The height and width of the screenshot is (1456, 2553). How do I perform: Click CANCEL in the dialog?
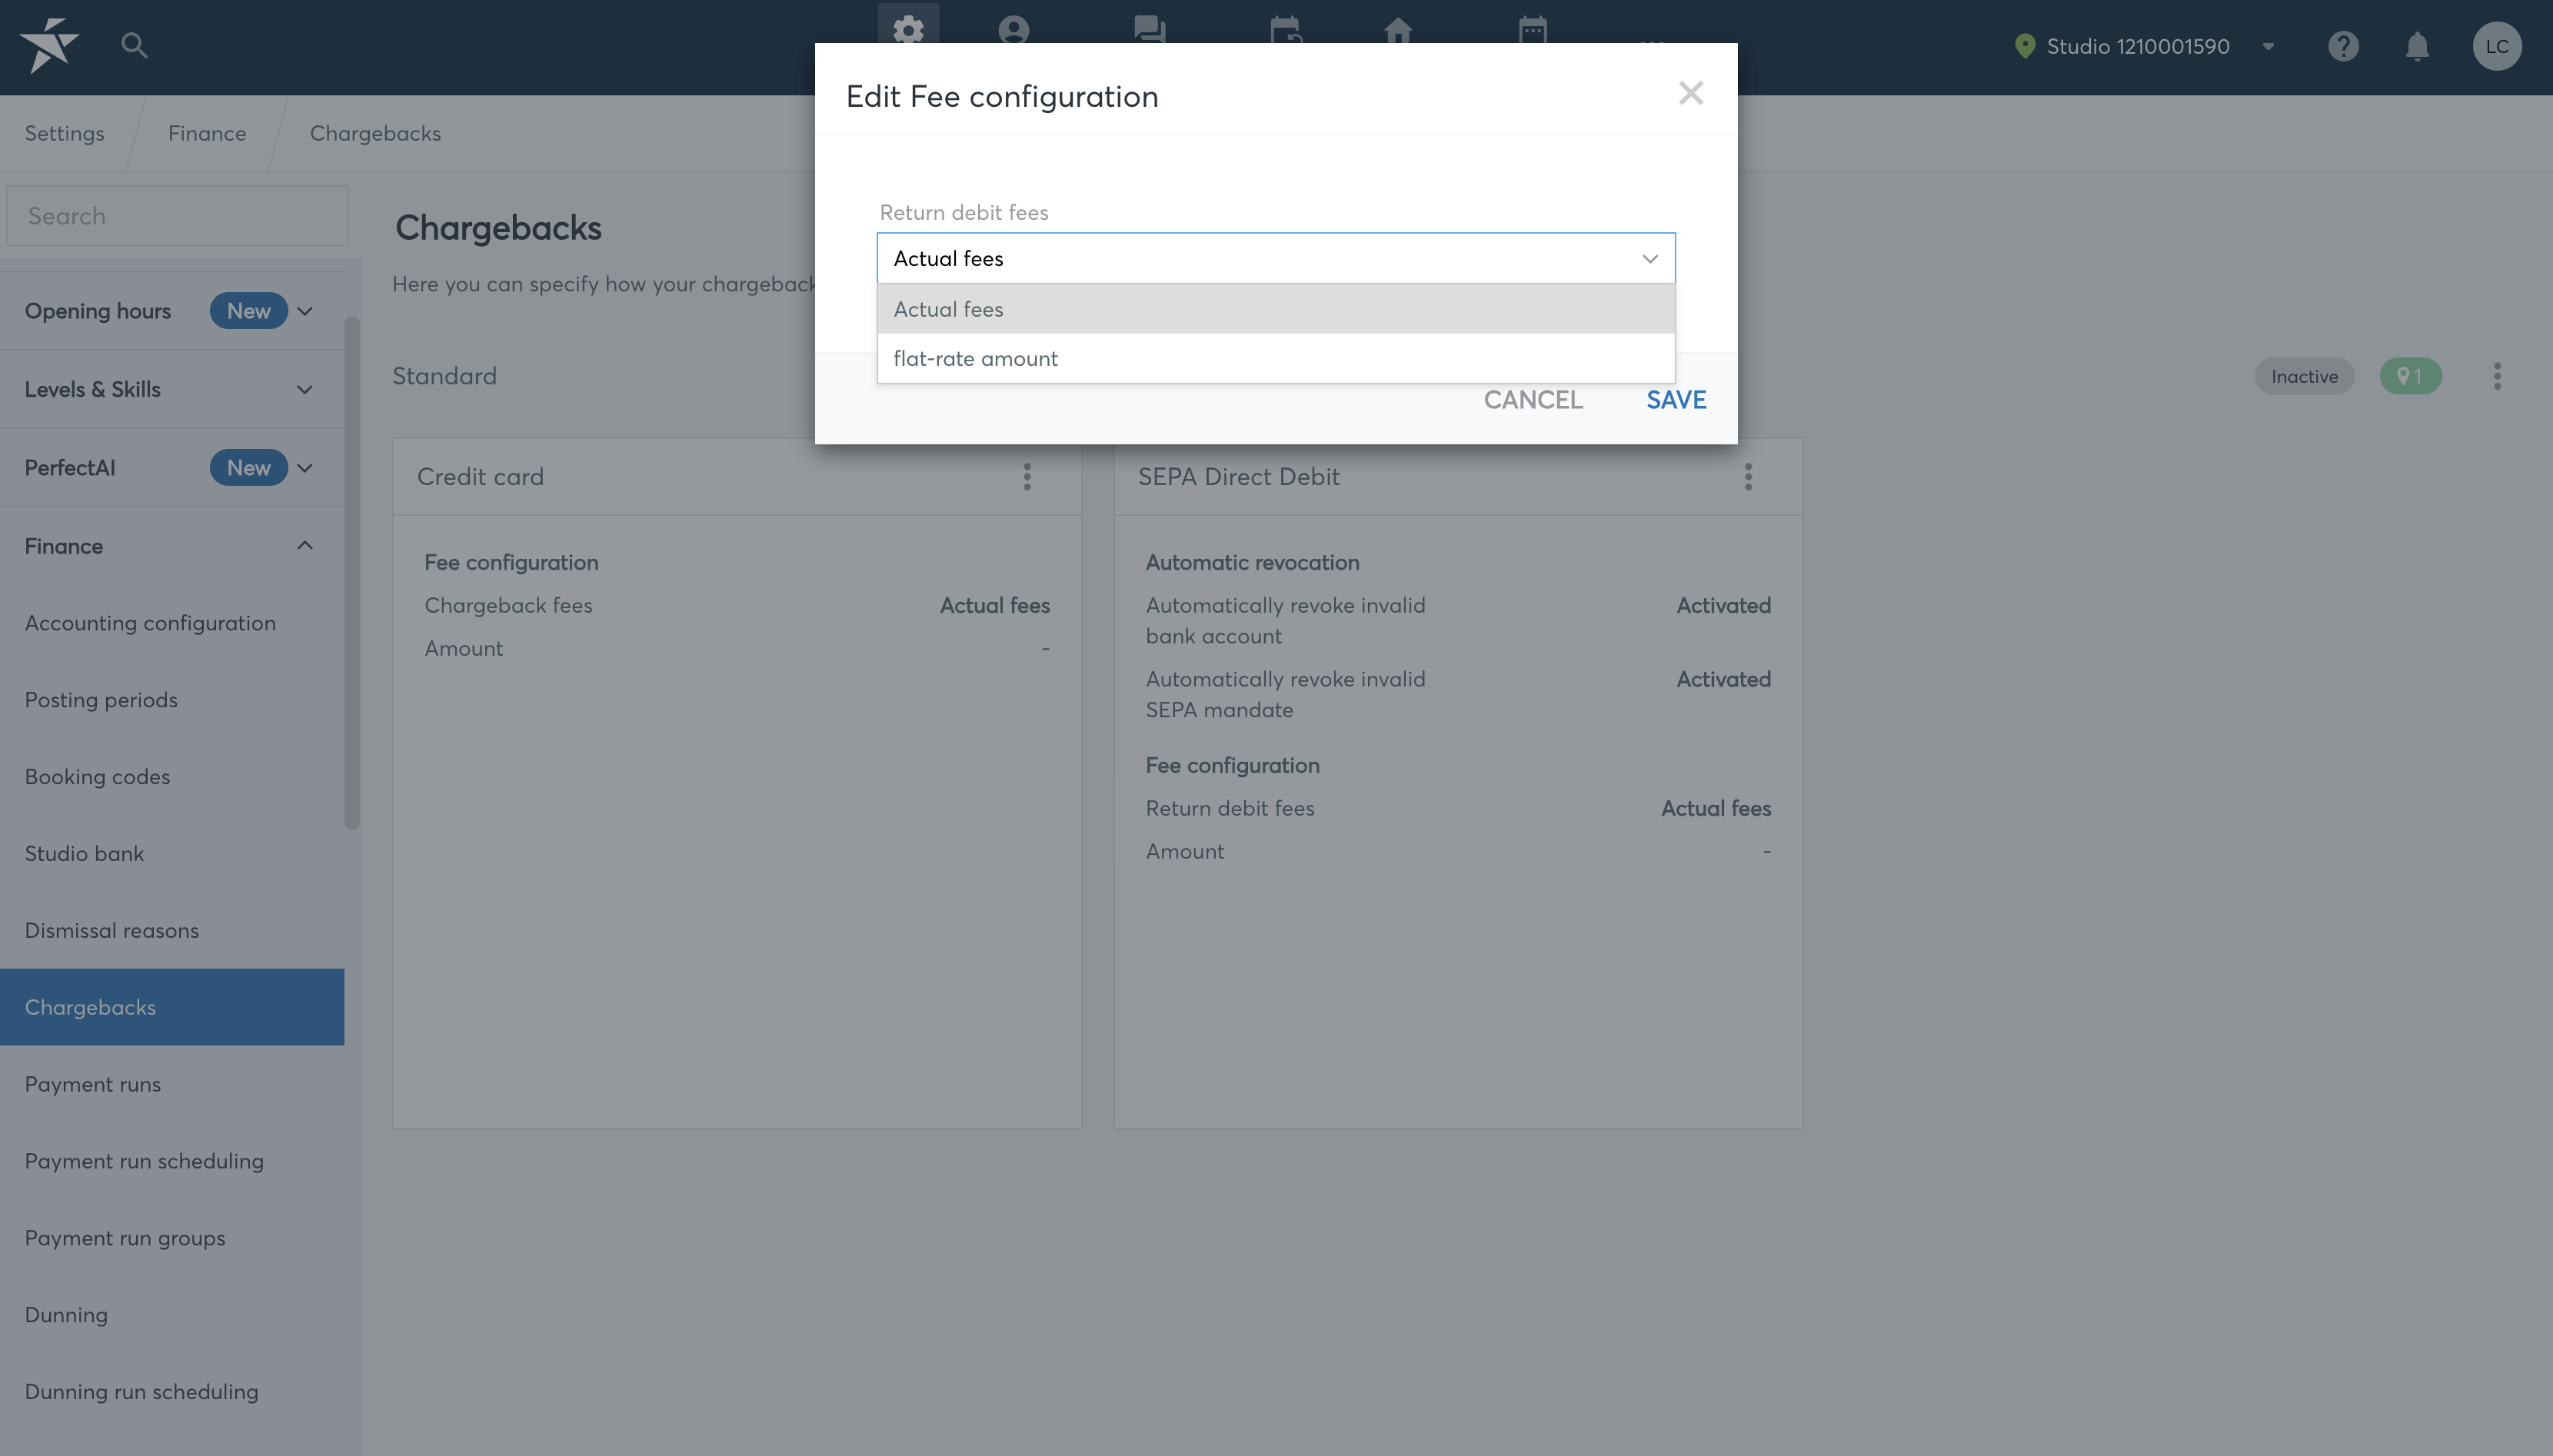[x=1533, y=399]
